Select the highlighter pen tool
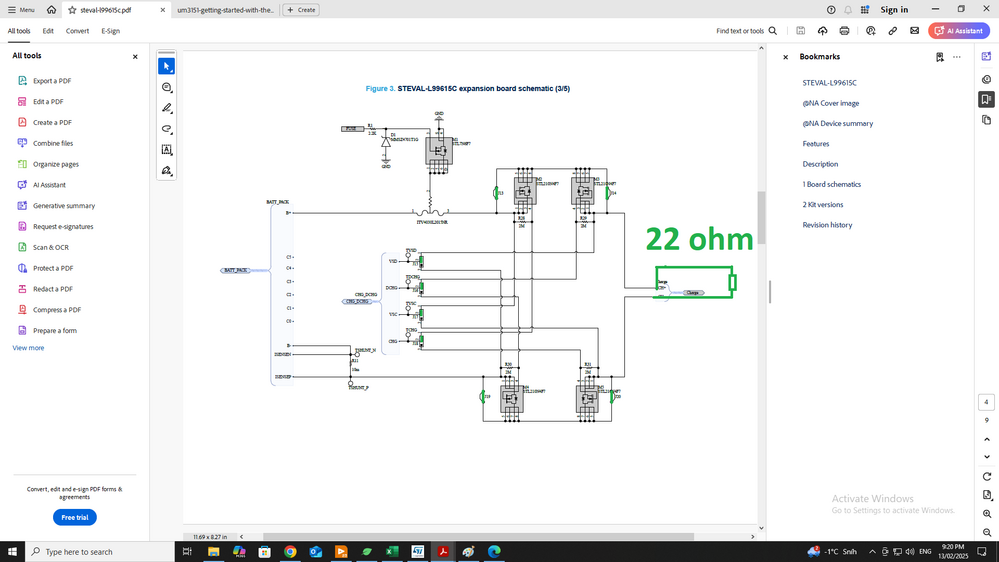 pyautogui.click(x=166, y=108)
